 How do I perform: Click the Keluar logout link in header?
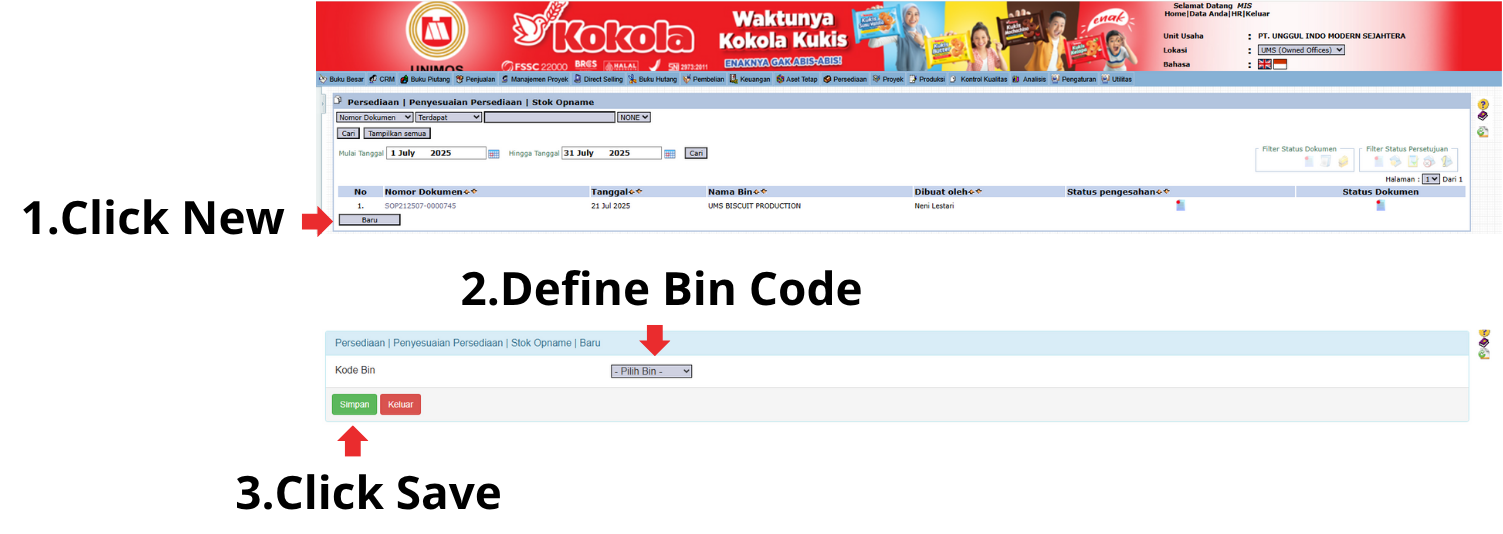click(1258, 14)
